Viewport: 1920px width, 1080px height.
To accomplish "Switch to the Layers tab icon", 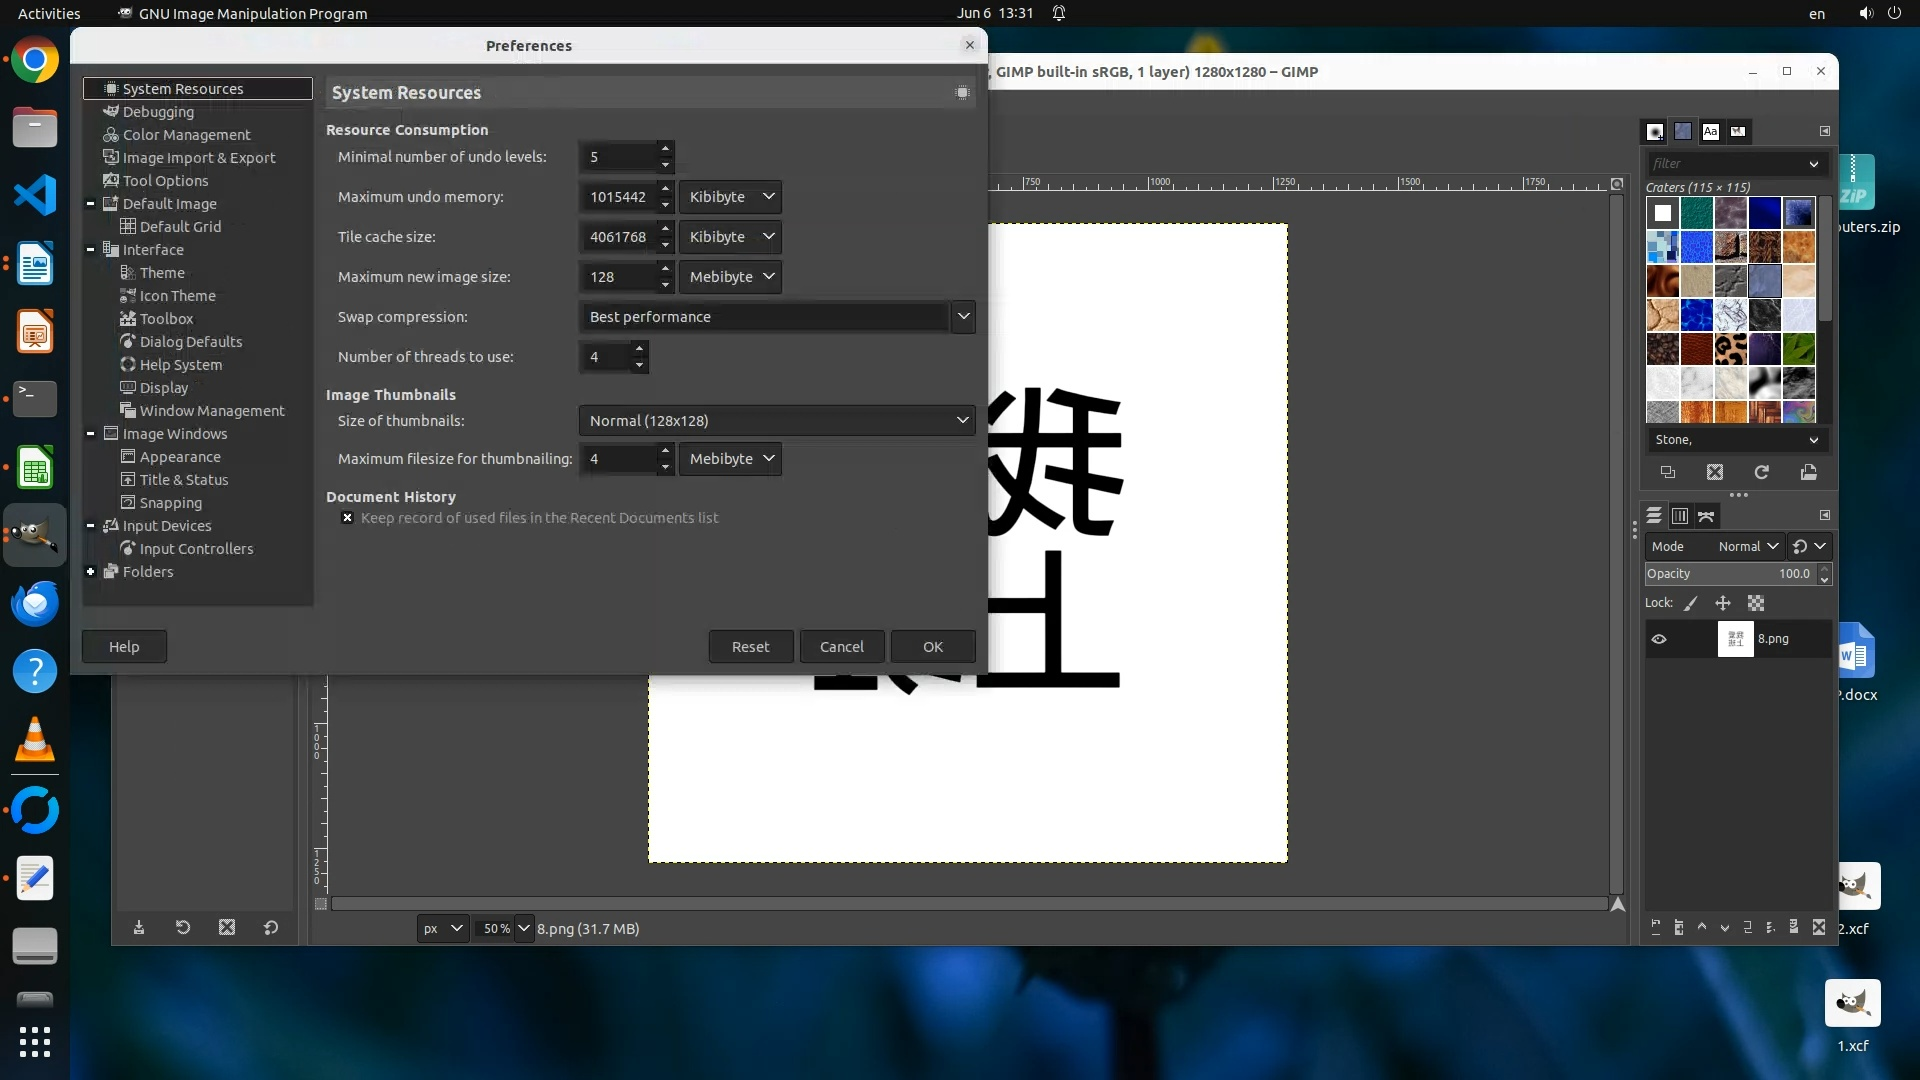I will [x=1654, y=516].
